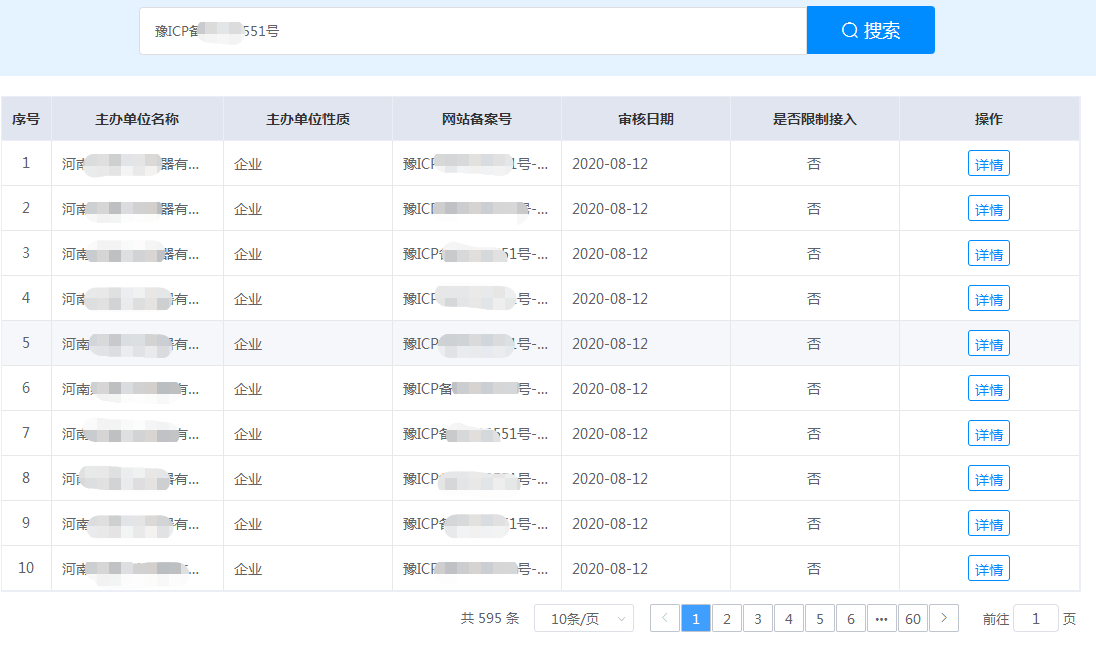This screenshot has width=1096, height=648.
Task: Click the 主办单位名称 column header
Action: (138, 118)
